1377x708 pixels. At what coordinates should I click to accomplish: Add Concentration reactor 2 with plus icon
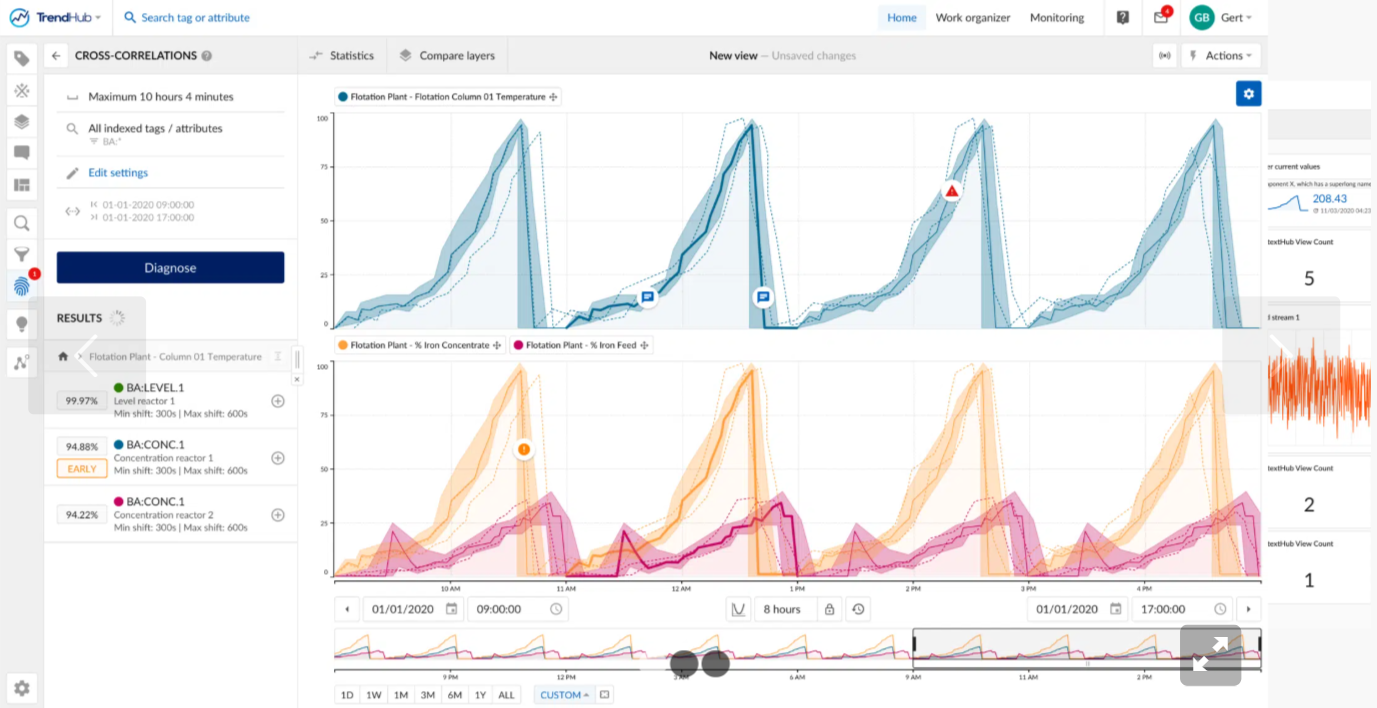pyautogui.click(x=278, y=515)
